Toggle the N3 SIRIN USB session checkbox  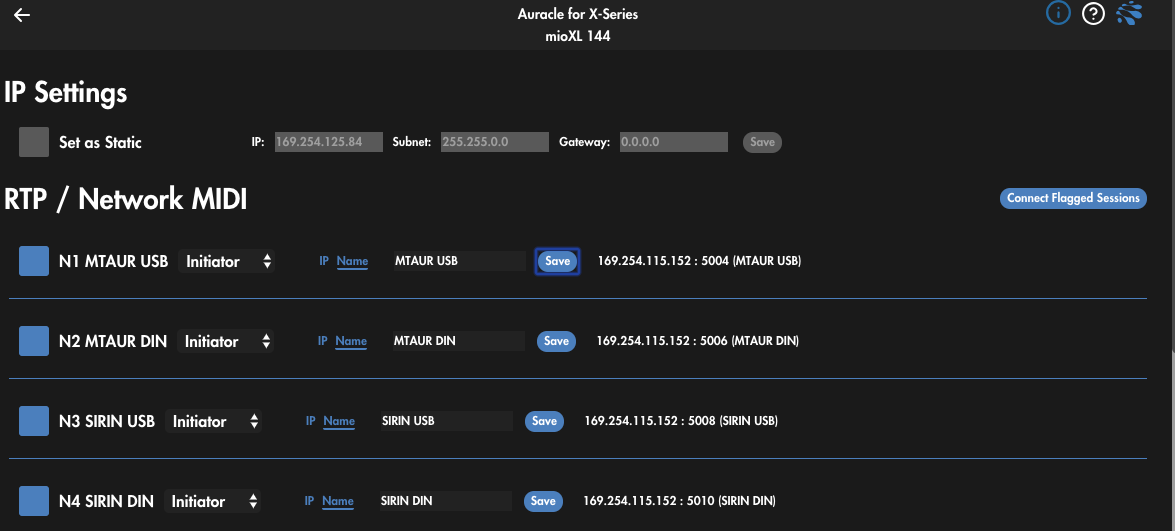point(34,421)
